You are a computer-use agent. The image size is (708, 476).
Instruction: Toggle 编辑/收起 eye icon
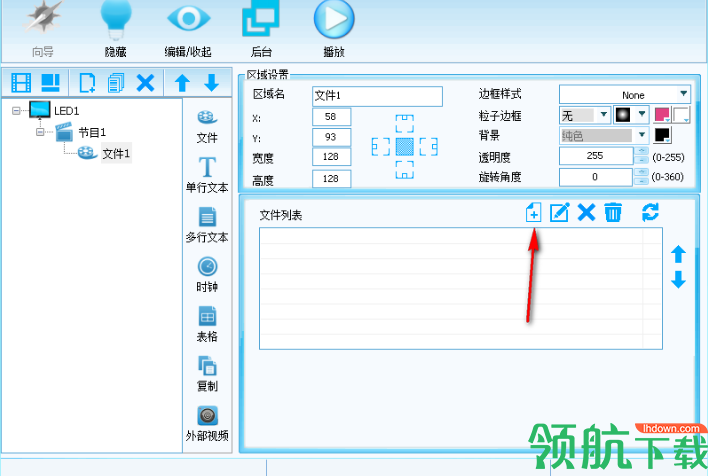coord(188,18)
